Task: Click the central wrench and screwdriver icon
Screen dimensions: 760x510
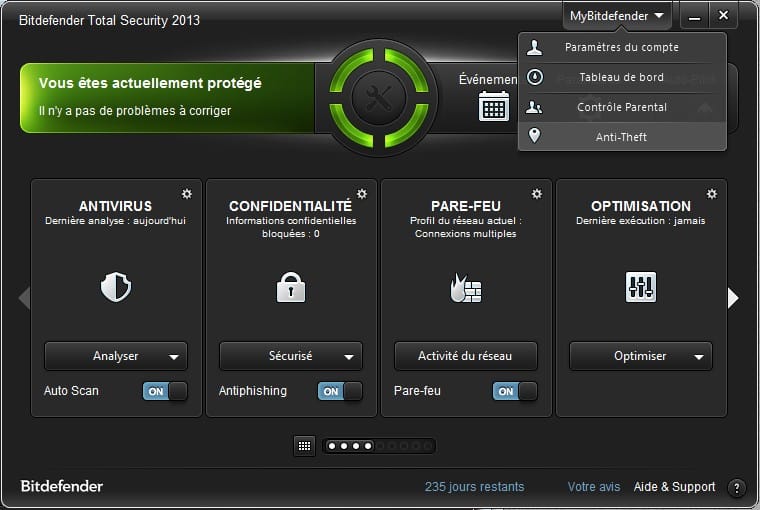Action: click(379, 97)
